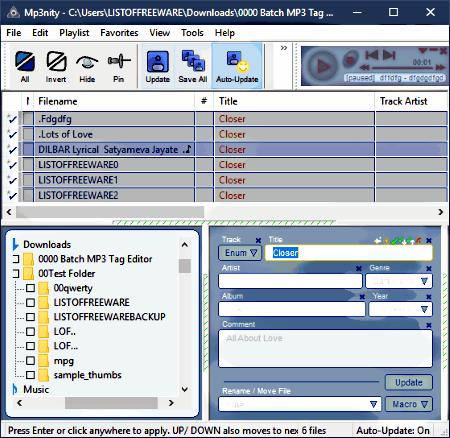The height and width of the screenshot is (438, 450).
Task: Open the Edit menu
Action: tap(40, 33)
